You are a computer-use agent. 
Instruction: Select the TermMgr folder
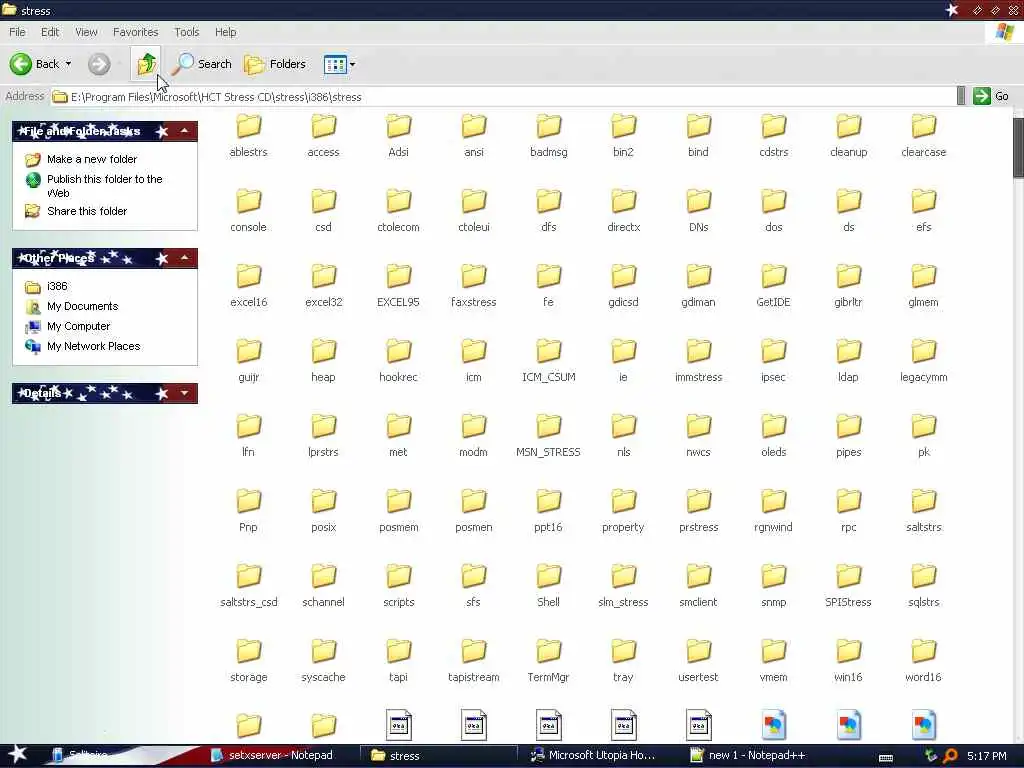pyautogui.click(x=549, y=662)
